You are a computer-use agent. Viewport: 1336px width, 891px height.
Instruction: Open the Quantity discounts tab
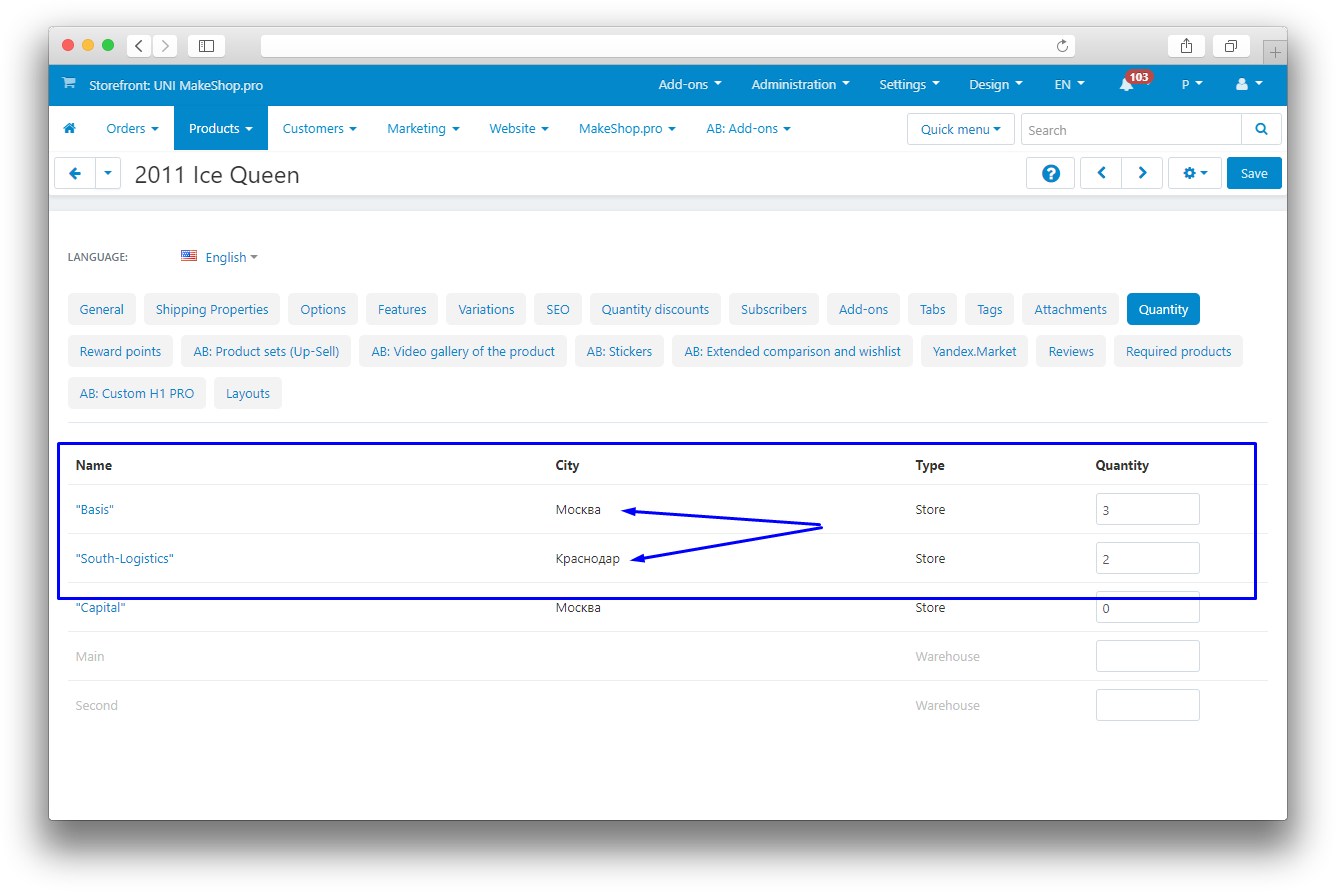tap(655, 310)
